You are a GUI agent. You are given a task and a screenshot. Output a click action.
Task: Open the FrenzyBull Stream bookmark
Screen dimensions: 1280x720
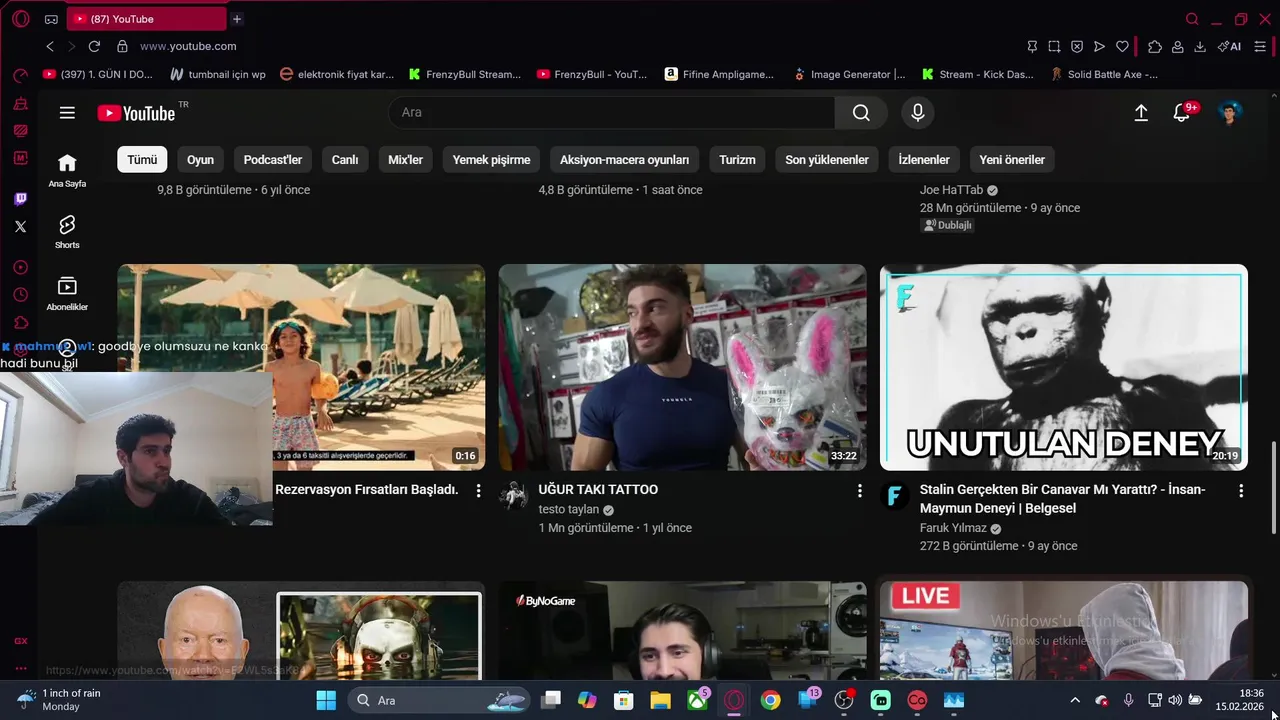[465, 74]
